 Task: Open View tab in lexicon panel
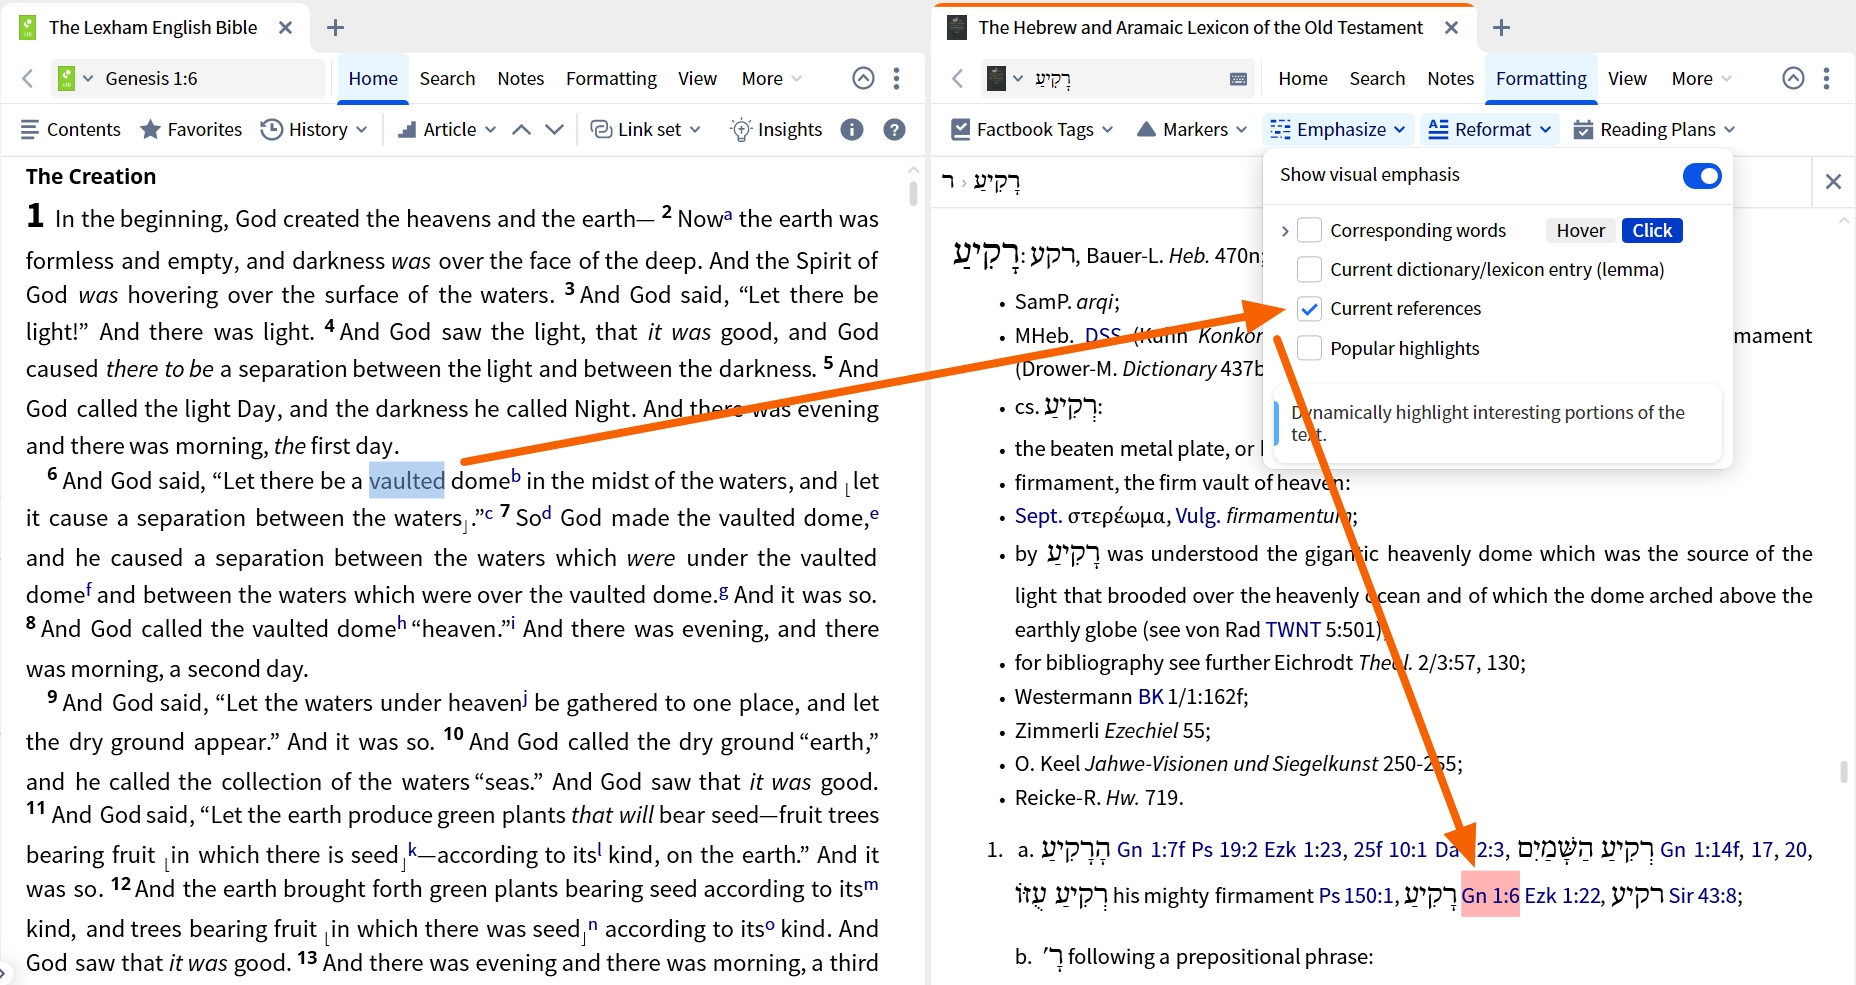[1627, 78]
